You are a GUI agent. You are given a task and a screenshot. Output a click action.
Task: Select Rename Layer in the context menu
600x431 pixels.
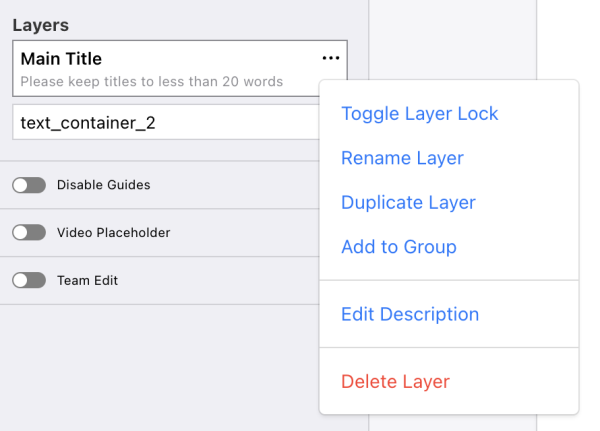402,158
